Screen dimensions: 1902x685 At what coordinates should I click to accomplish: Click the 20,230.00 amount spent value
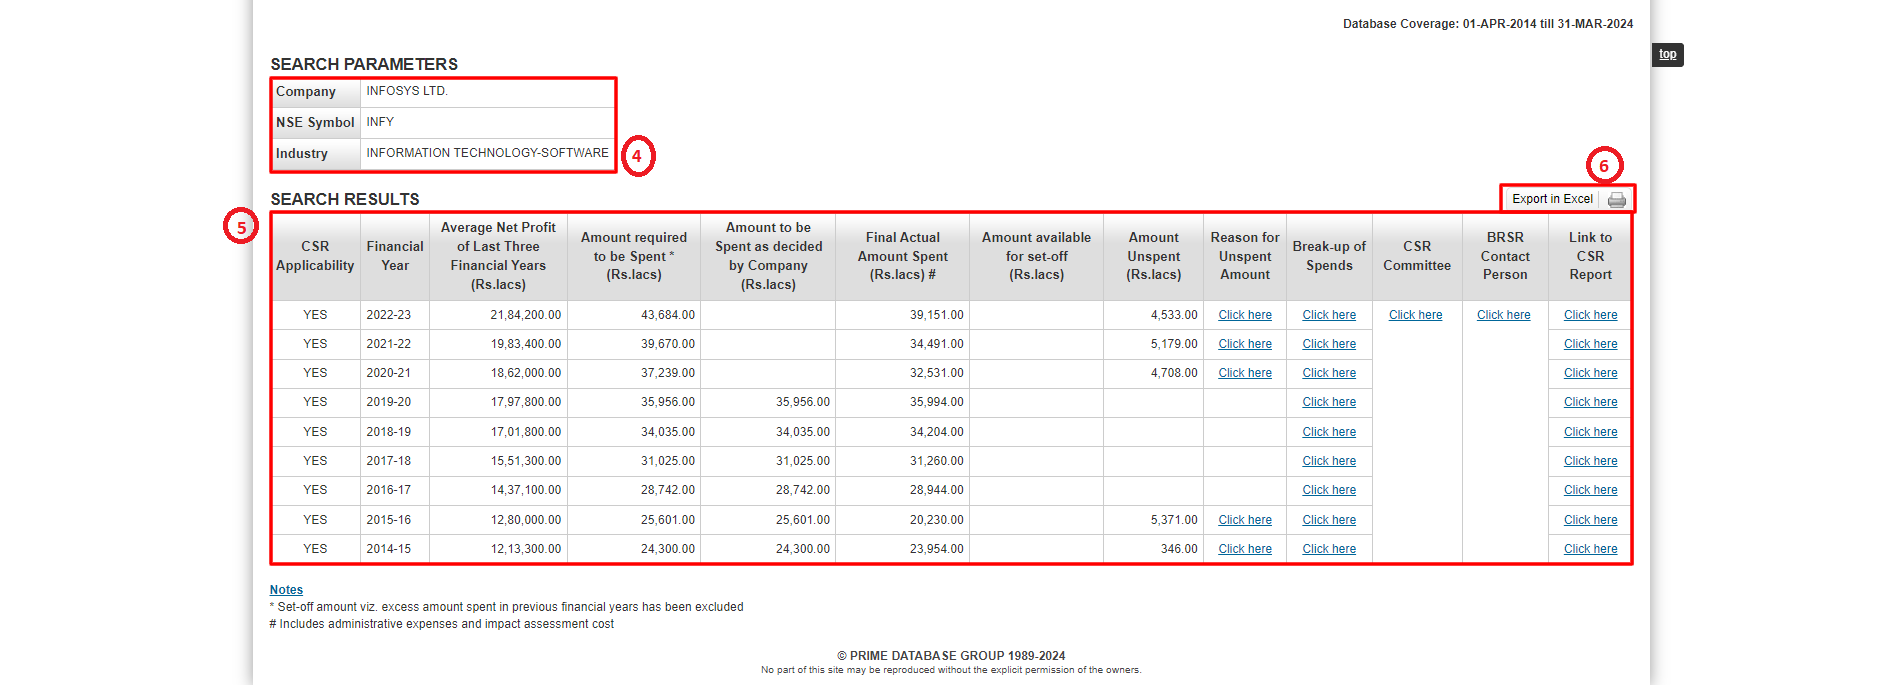click(x=937, y=520)
